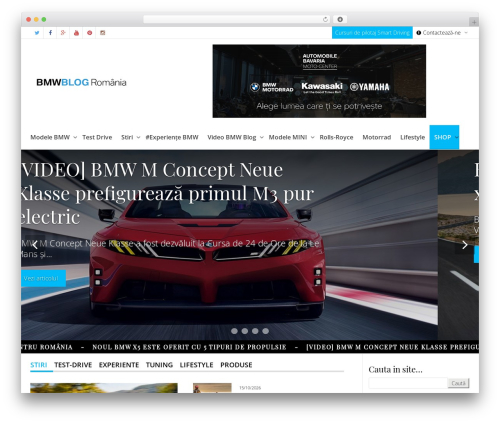Image resolution: width=500 pixels, height=423 pixels.
Task: Open the Google Plus social link
Action: tap(63, 33)
